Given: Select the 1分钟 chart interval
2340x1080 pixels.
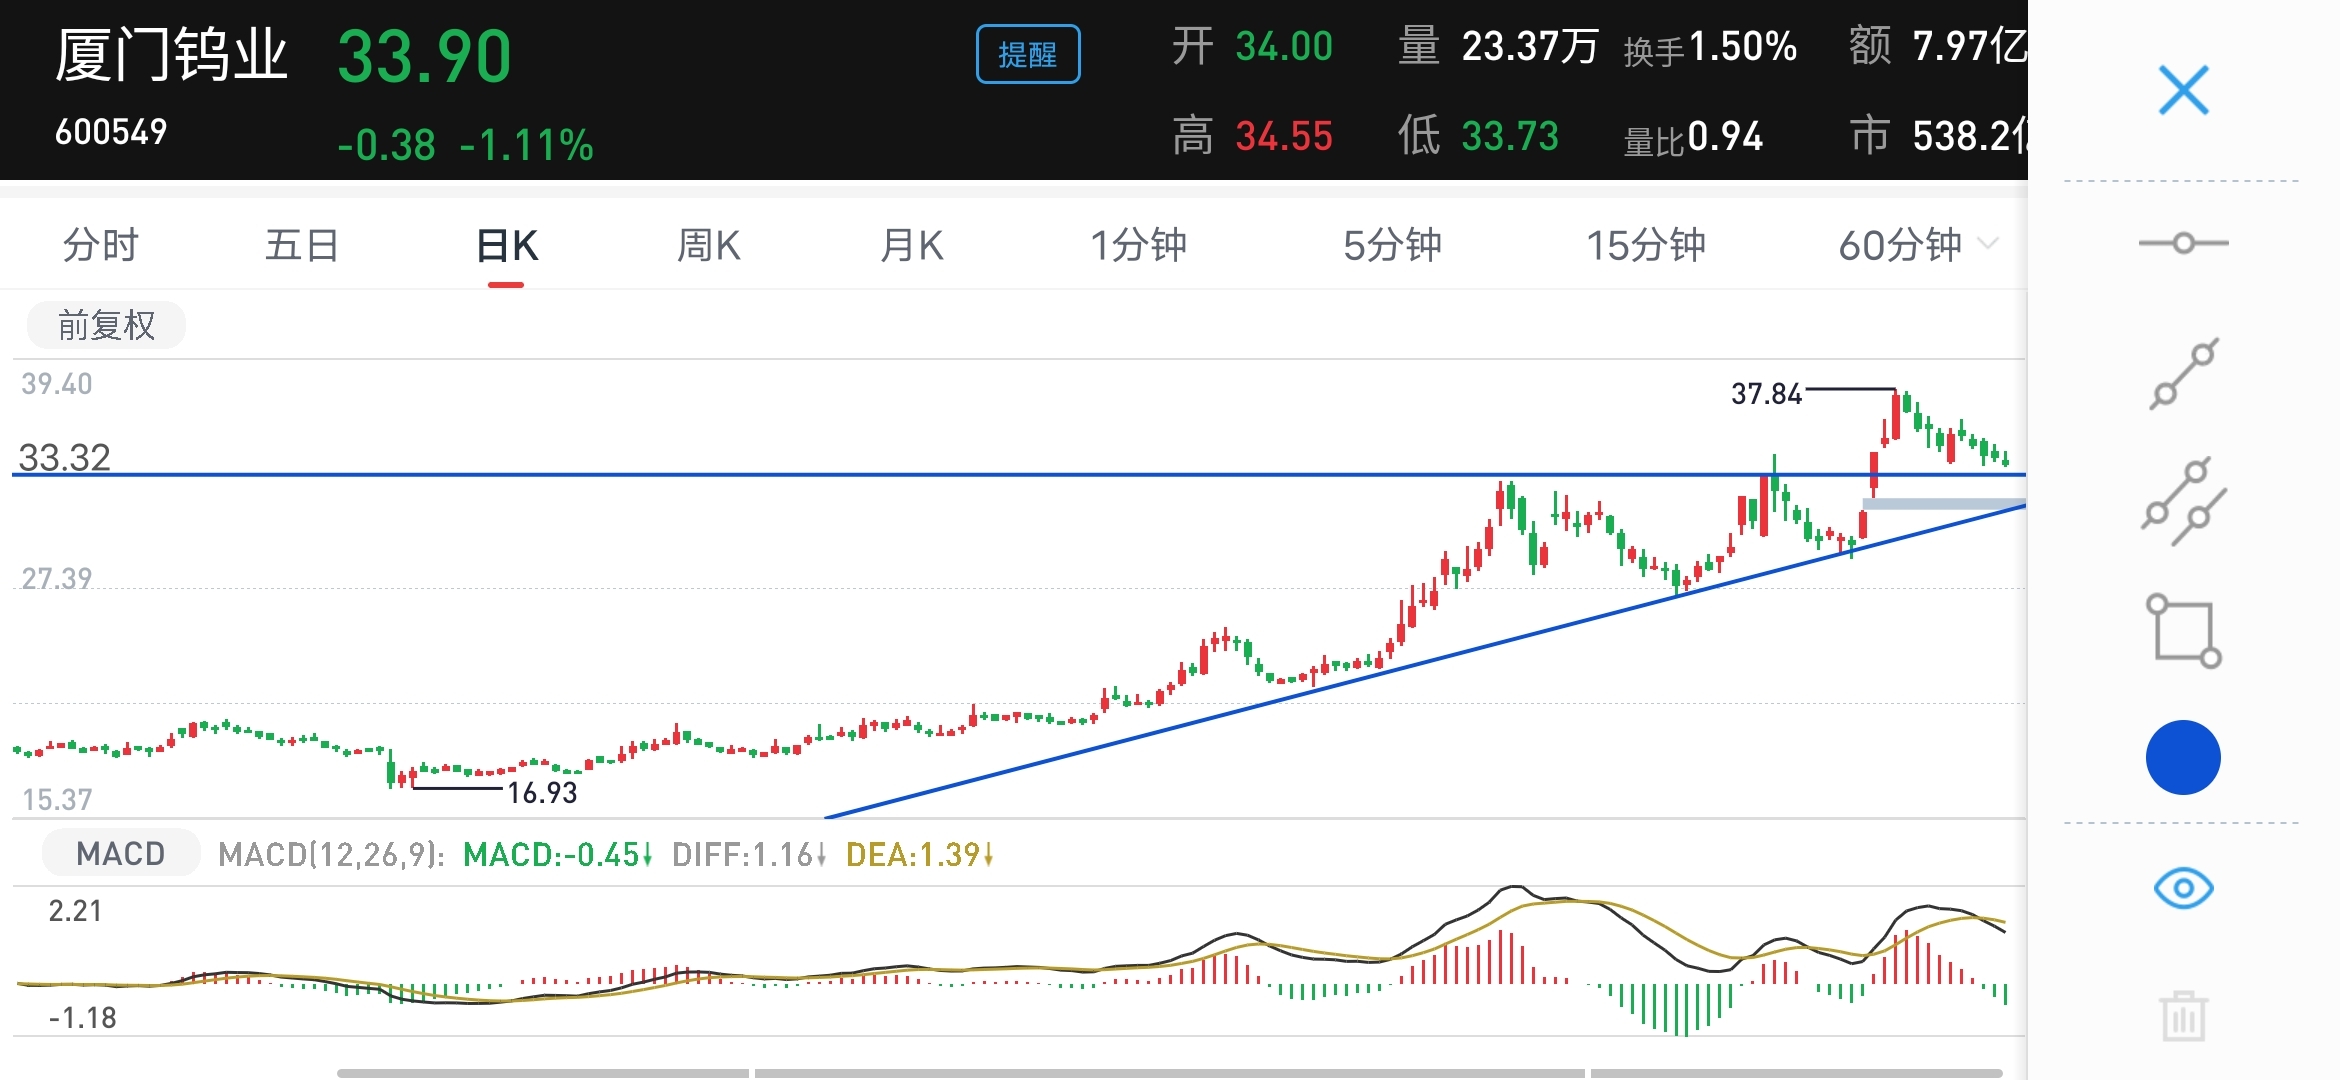Looking at the screenshot, I should (x=1138, y=245).
